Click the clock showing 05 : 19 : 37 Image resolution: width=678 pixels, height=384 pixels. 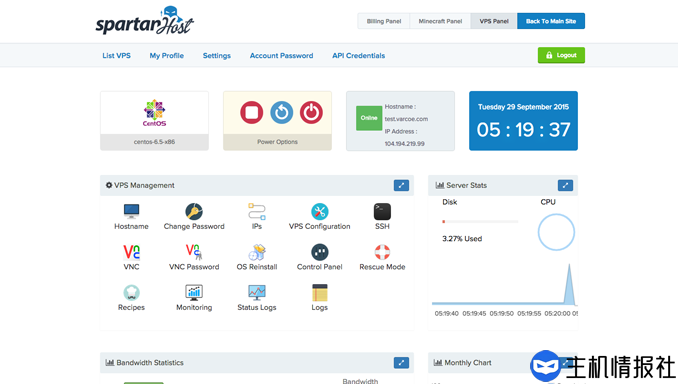[x=523, y=130]
